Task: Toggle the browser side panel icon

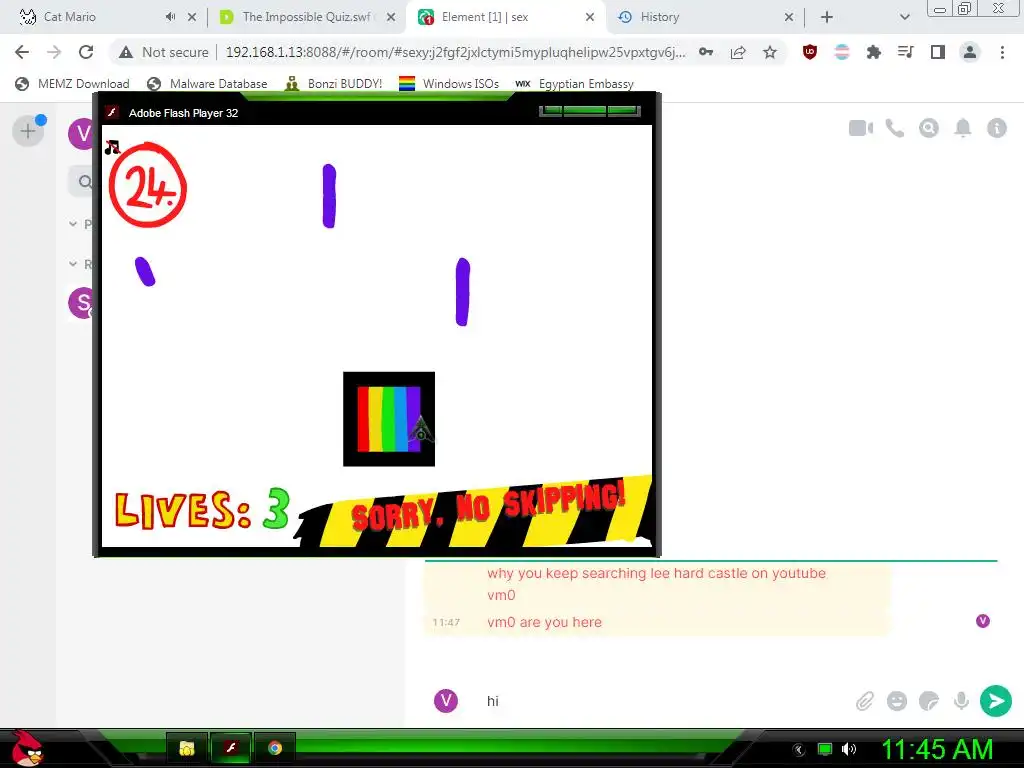Action: [x=938, y=52]
